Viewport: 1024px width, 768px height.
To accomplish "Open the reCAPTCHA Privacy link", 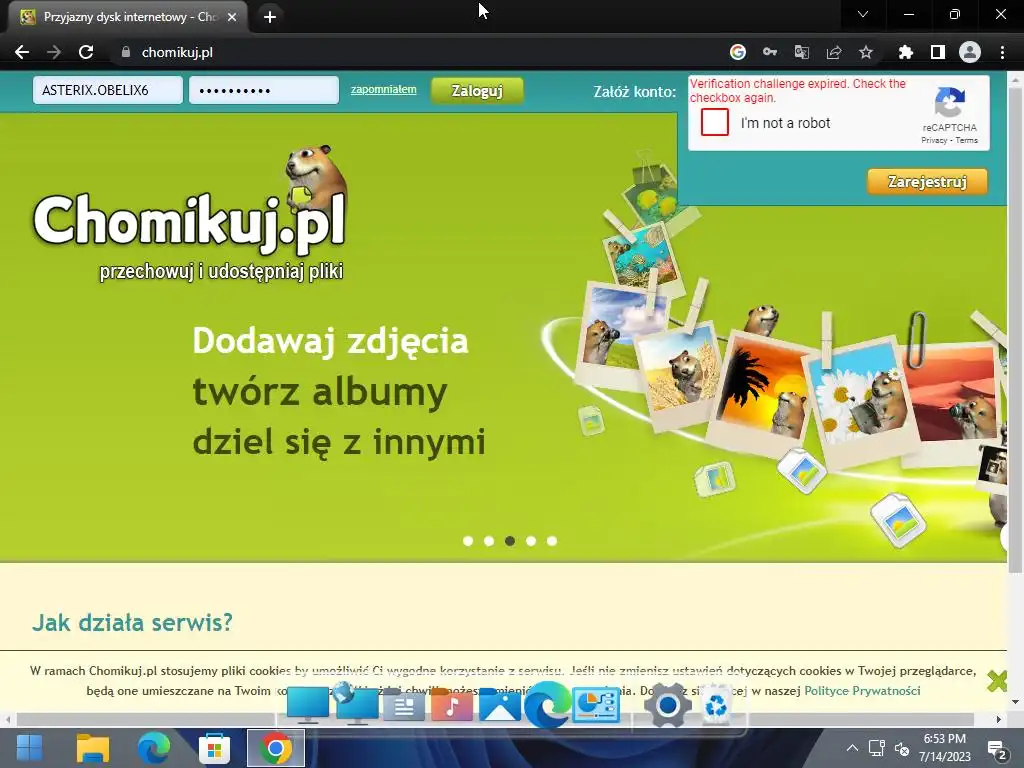I will tap(934, 140).
